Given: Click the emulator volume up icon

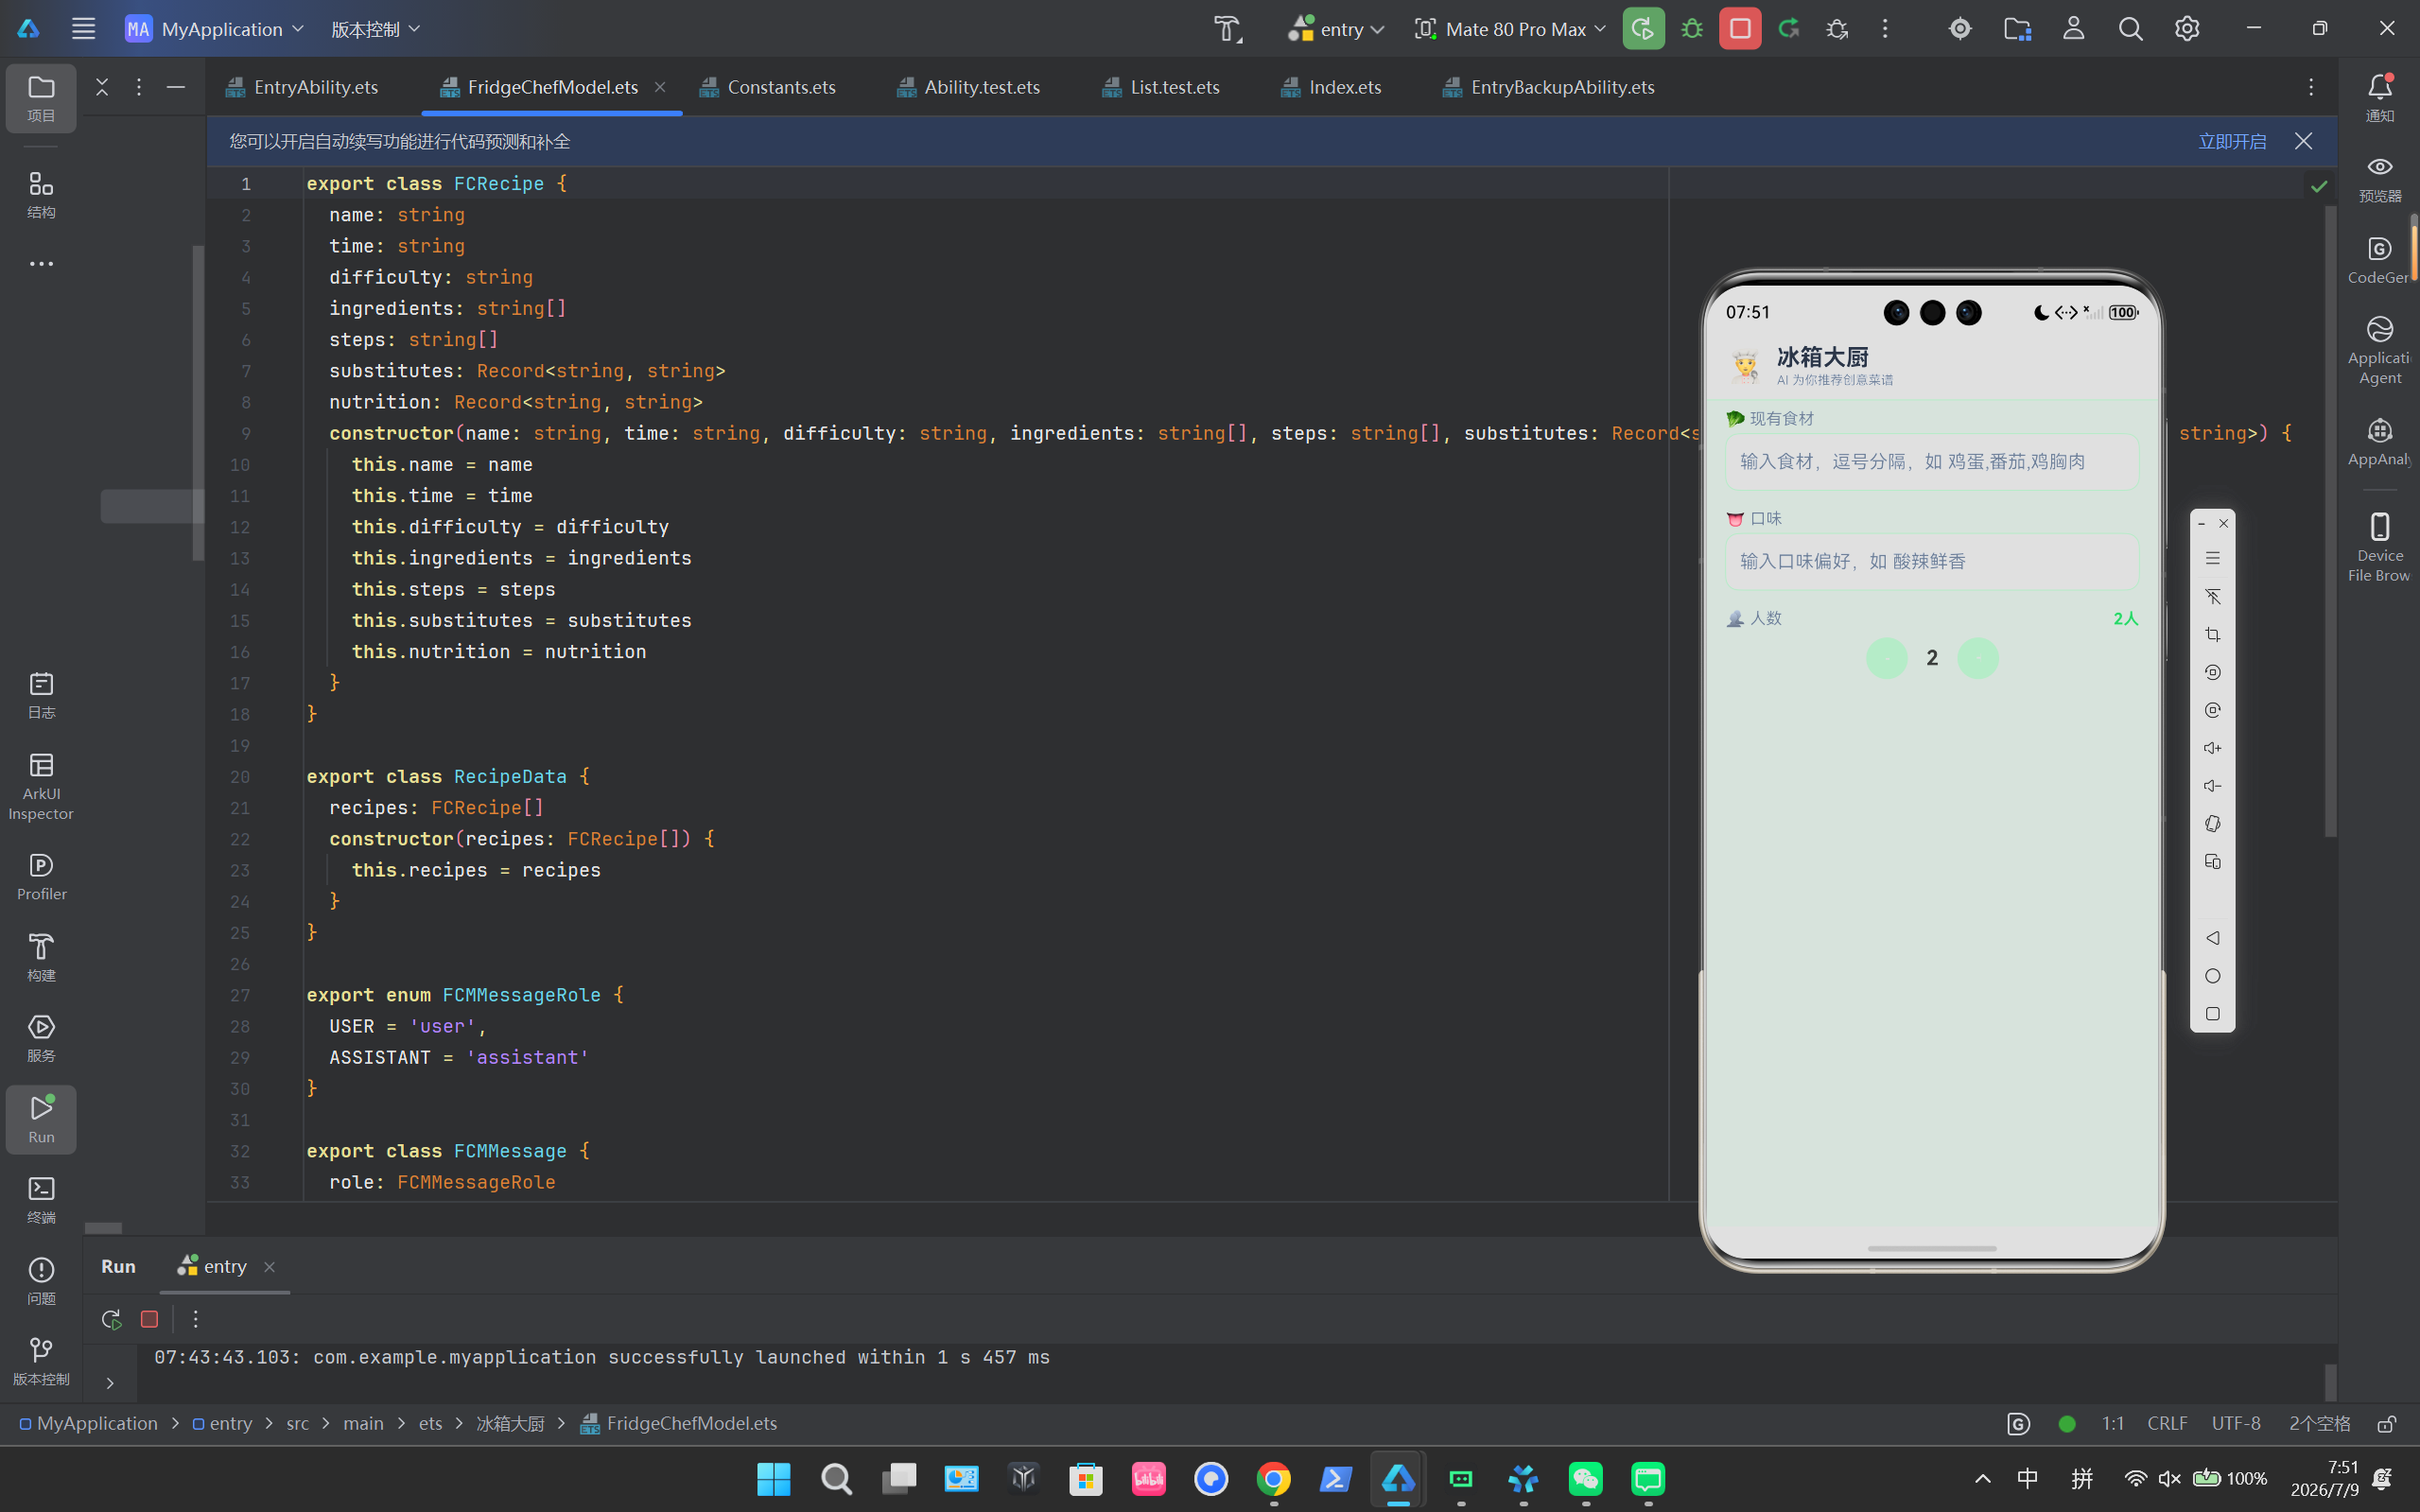Looking at the screenshot, I should (2212, 748).
